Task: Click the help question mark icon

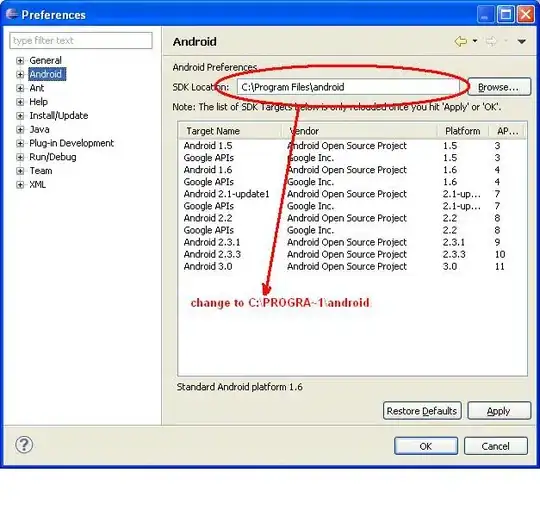Action: click(24, 445)
